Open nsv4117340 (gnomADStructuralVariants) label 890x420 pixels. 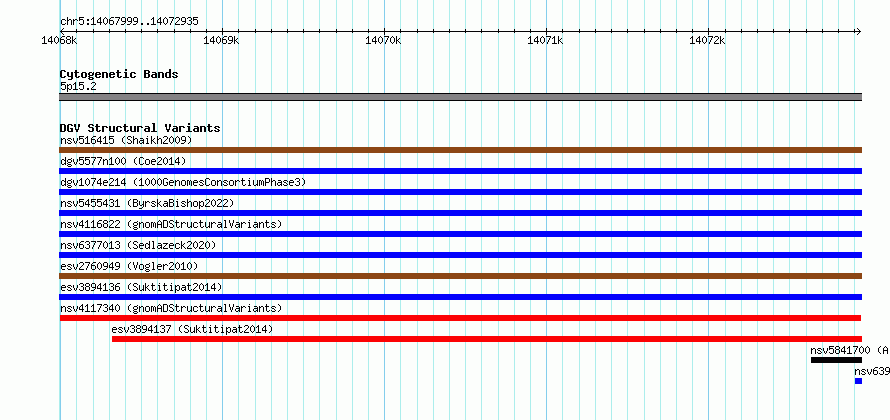tap(171, 308)
